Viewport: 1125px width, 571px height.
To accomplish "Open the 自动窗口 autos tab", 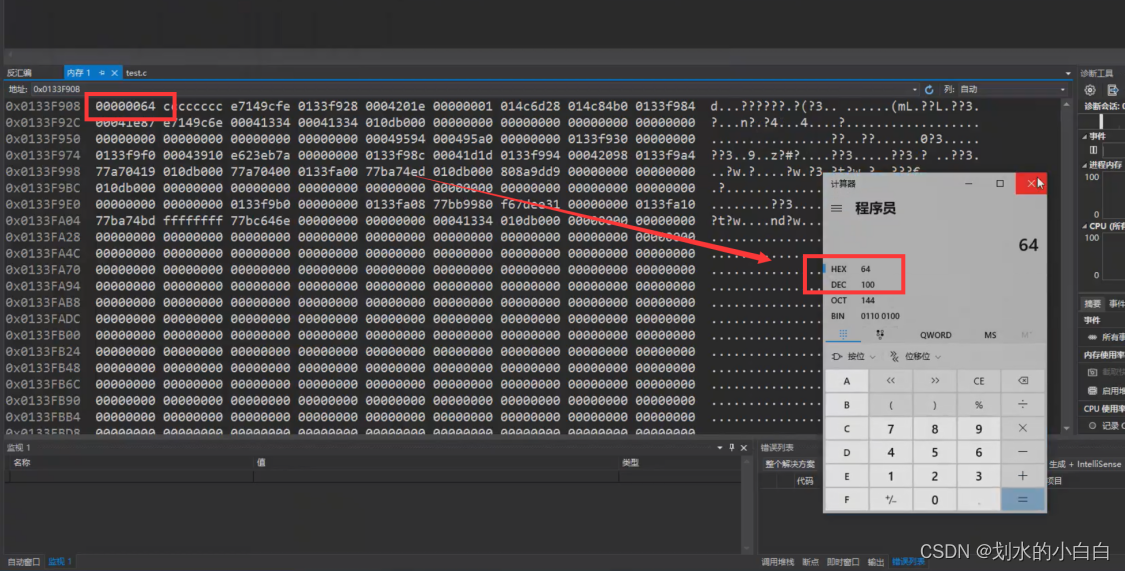I will (24, 562).
